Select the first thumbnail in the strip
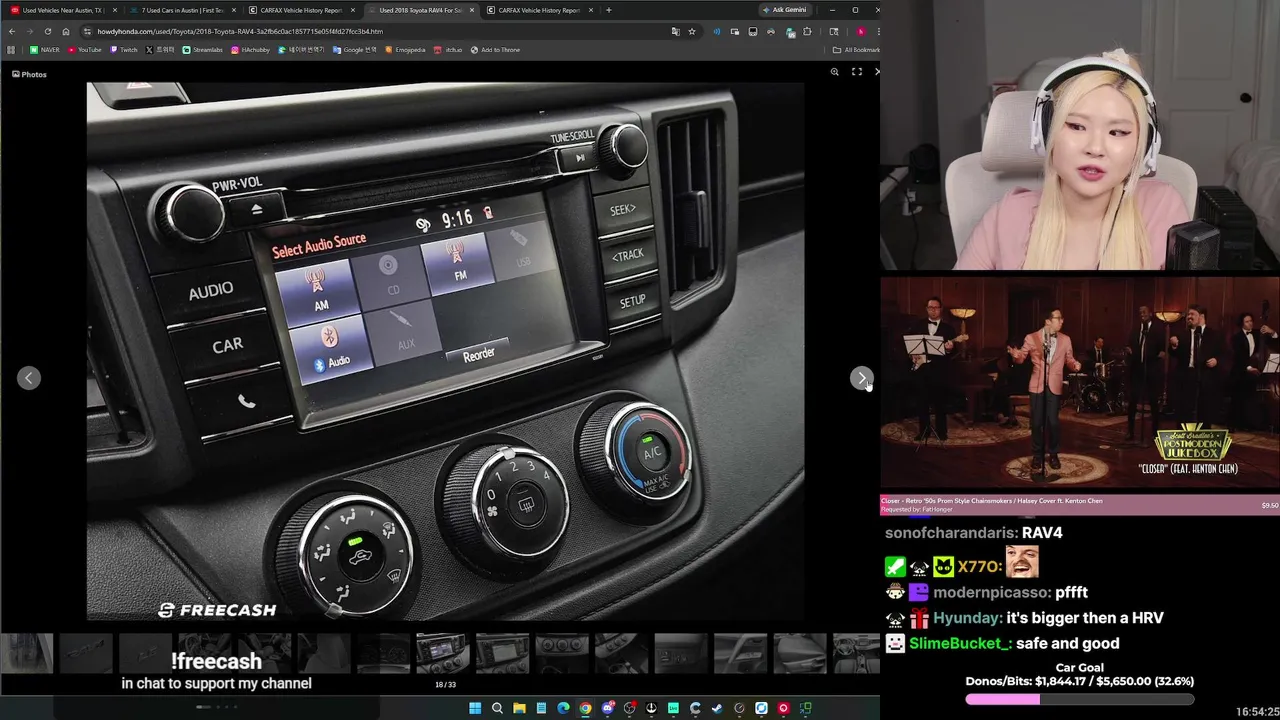 coord(26,653)
